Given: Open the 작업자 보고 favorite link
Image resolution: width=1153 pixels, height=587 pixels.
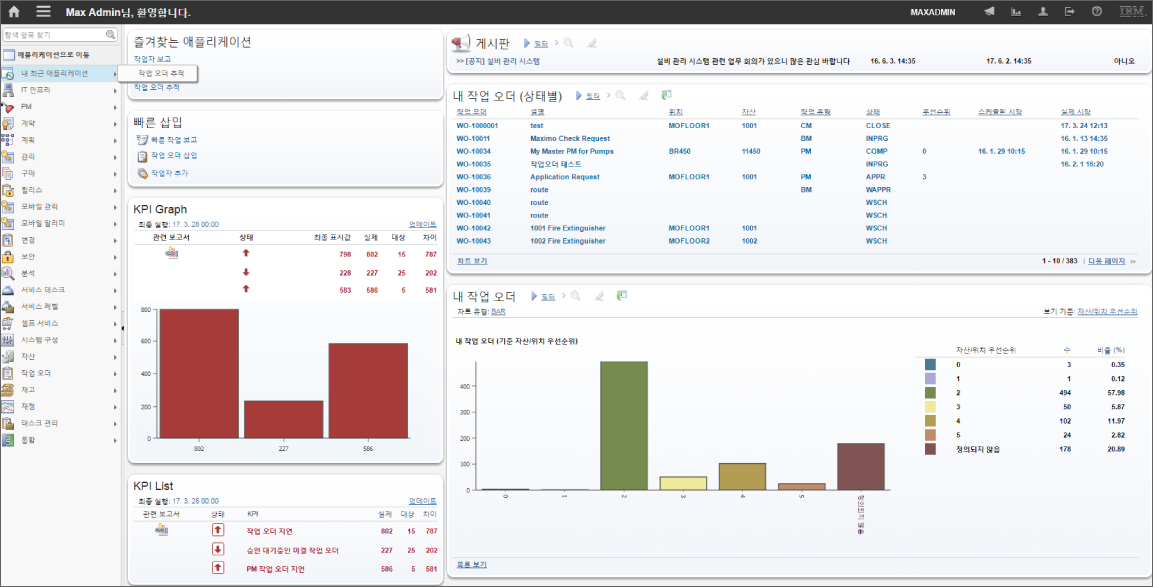Looking at the screenshot, I should pyautogui.click(x=153, y=58).
